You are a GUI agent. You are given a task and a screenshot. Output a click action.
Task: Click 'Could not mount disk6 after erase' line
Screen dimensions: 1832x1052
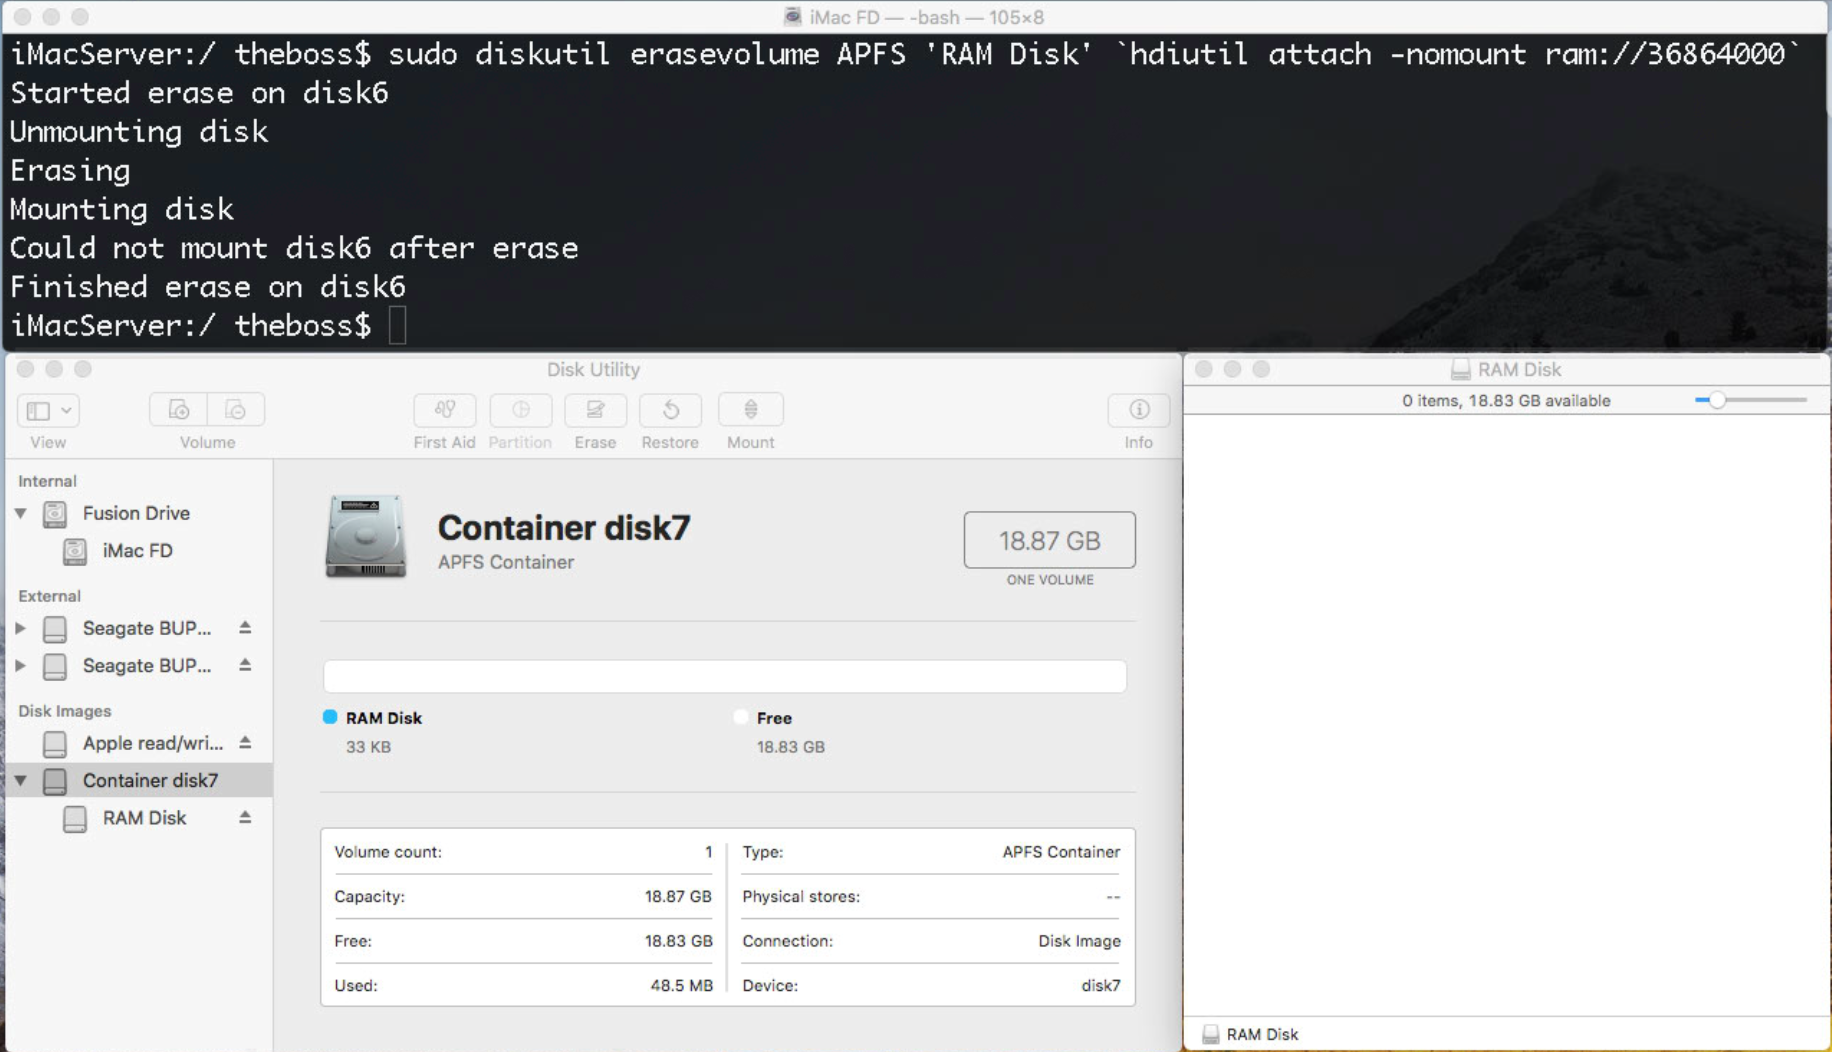pyautogui.click(x=294, y=248)
